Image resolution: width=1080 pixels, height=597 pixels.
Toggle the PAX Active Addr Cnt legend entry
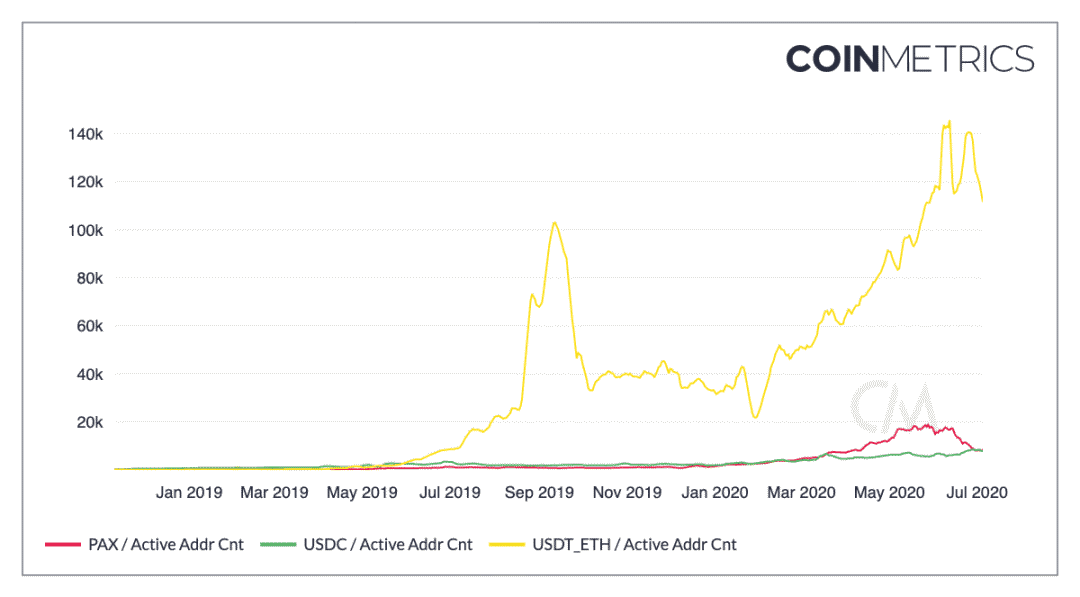pyautogui.click(x=145, y=544)
